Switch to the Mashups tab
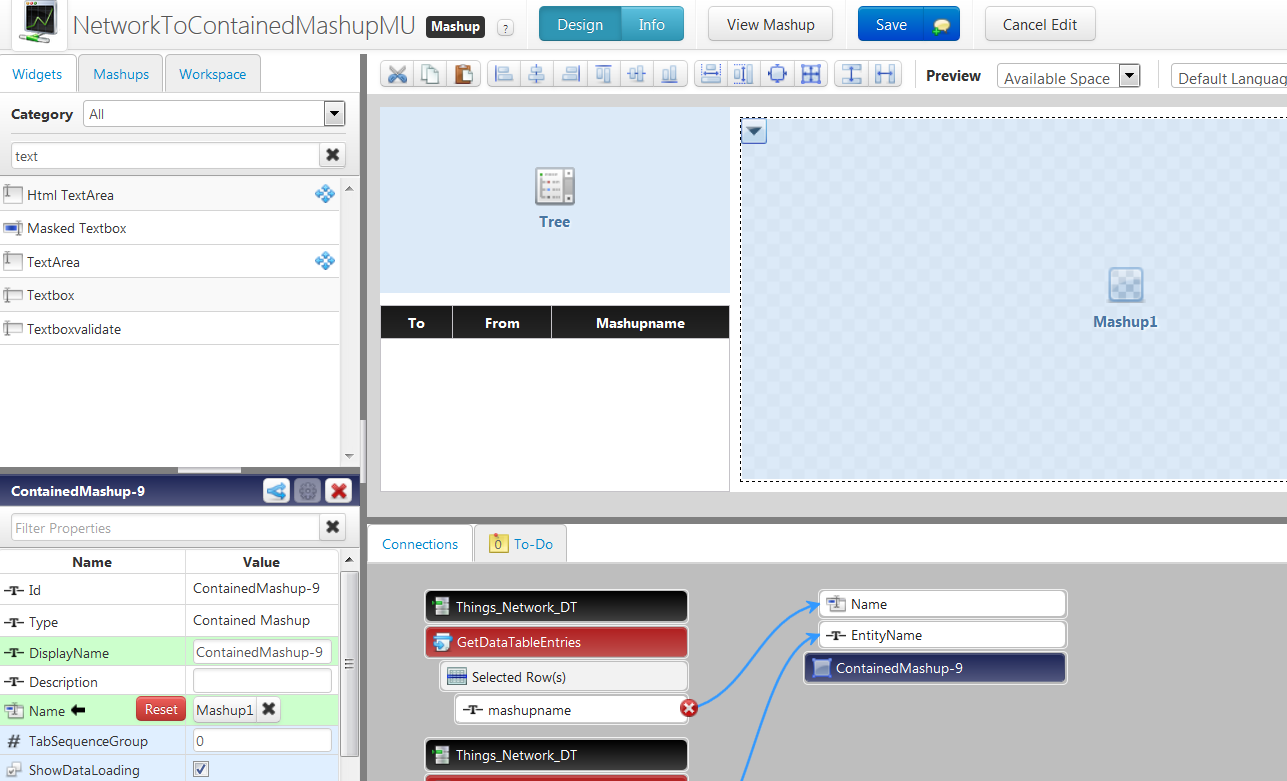This screenshot has height=781, width=1287. click(121, 74)
